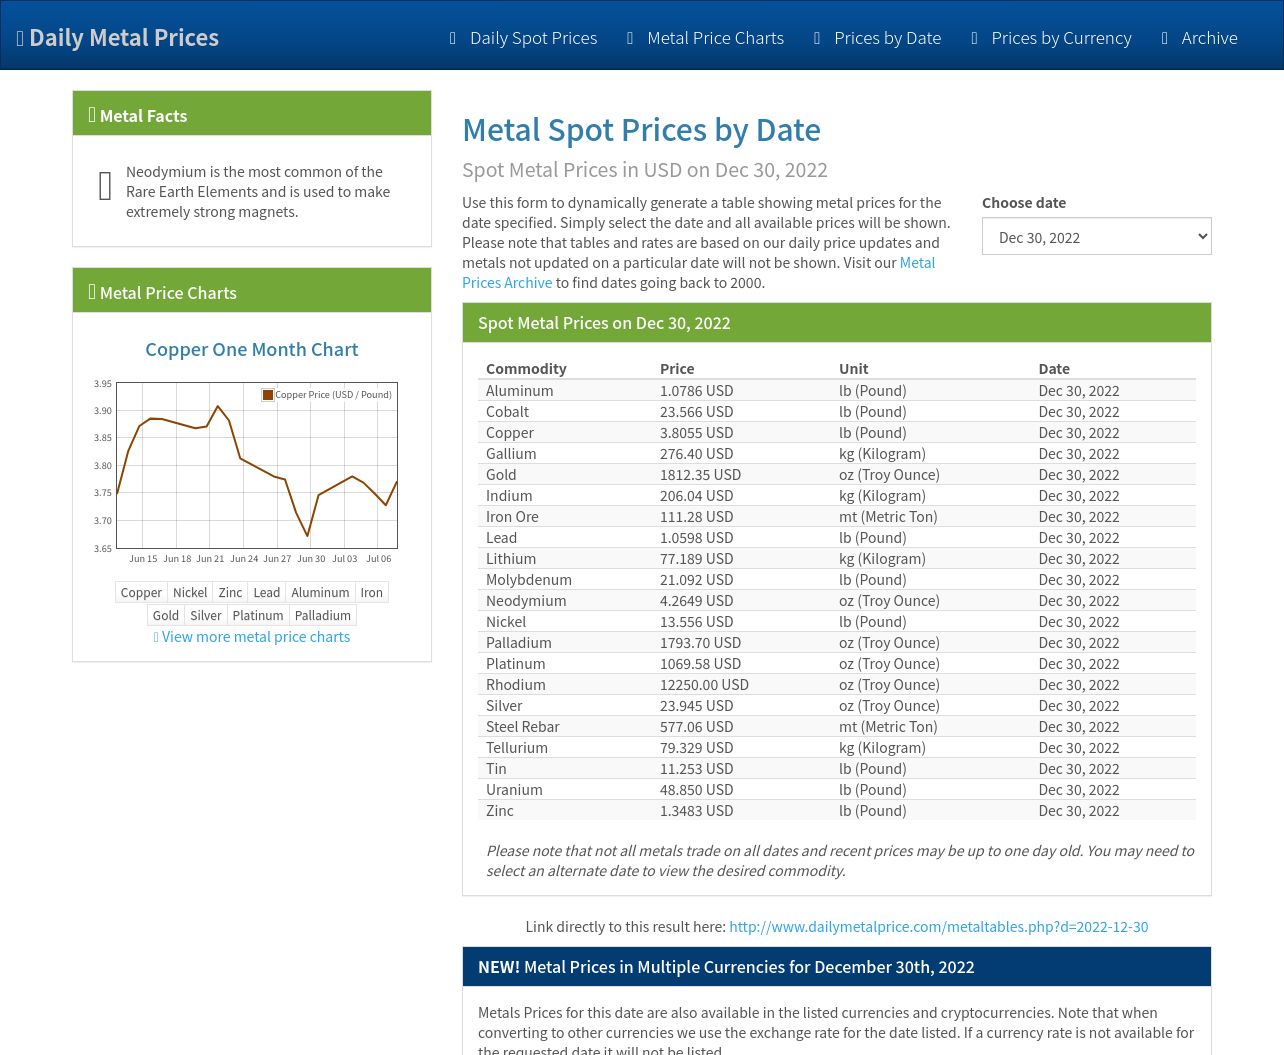
Task: Open the Archive nav item
Action: tap(1209, 38)
